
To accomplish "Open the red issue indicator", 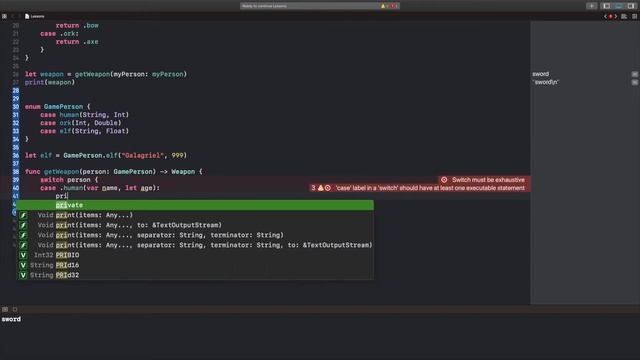I will point(611,16).
